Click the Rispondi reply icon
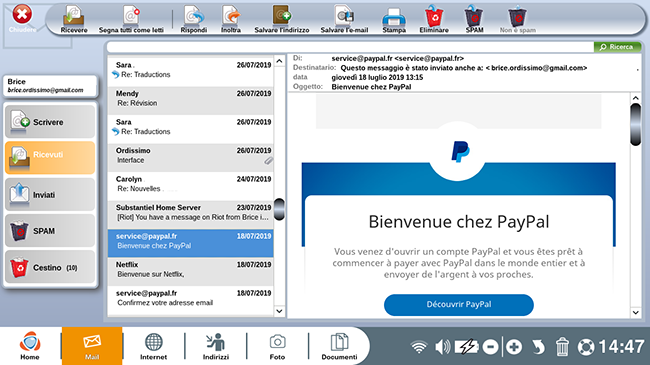The width and height of the screenshot is (650, 365). [x=194, y=19]
